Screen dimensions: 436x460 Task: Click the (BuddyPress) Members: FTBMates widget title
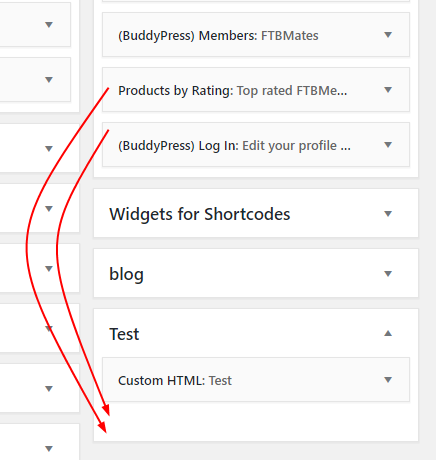click(x=218, y=36)
